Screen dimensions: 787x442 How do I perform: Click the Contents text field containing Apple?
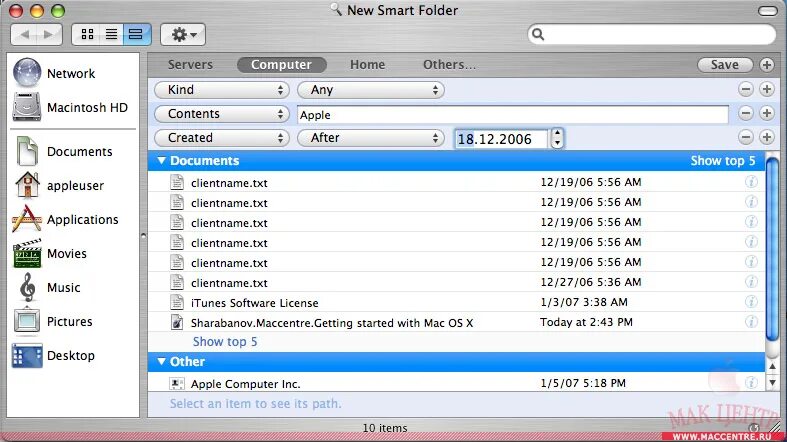pyautogui.click(x=512, y=115)
